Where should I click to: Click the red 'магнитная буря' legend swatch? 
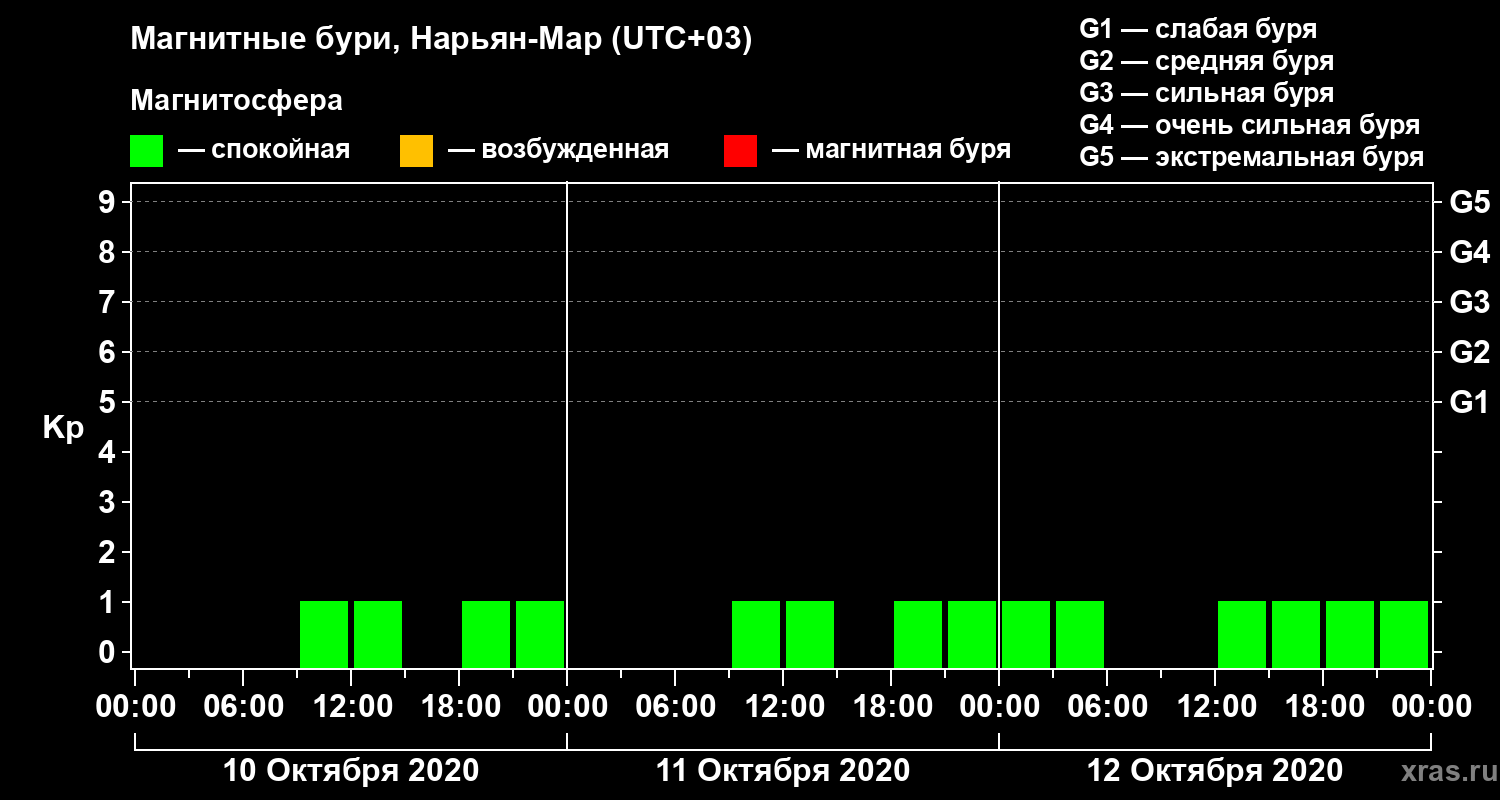click(740, 151)
